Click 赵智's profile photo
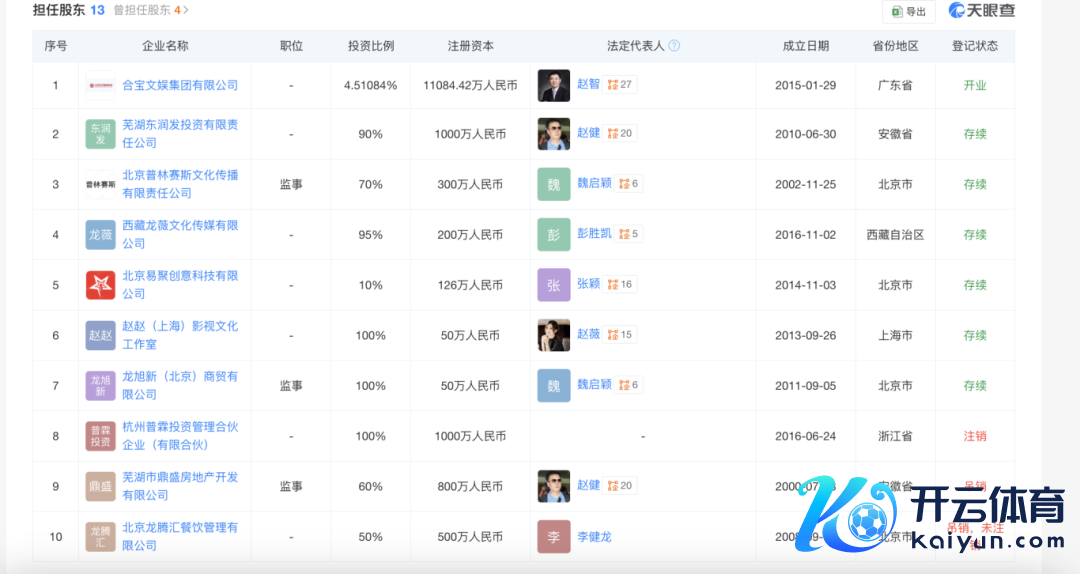1080x574 pixels. pyautogui.click(x=553, y=85)
